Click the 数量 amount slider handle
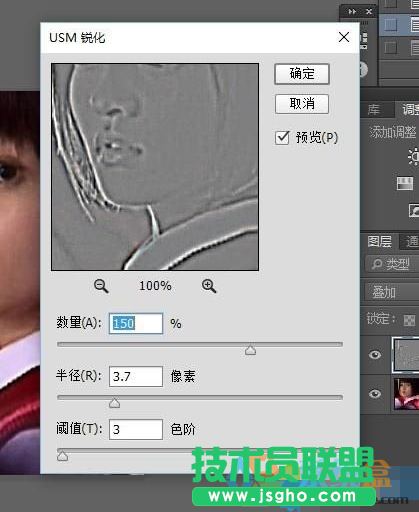Screen dimensions: 419x512 tap(250, 350)
